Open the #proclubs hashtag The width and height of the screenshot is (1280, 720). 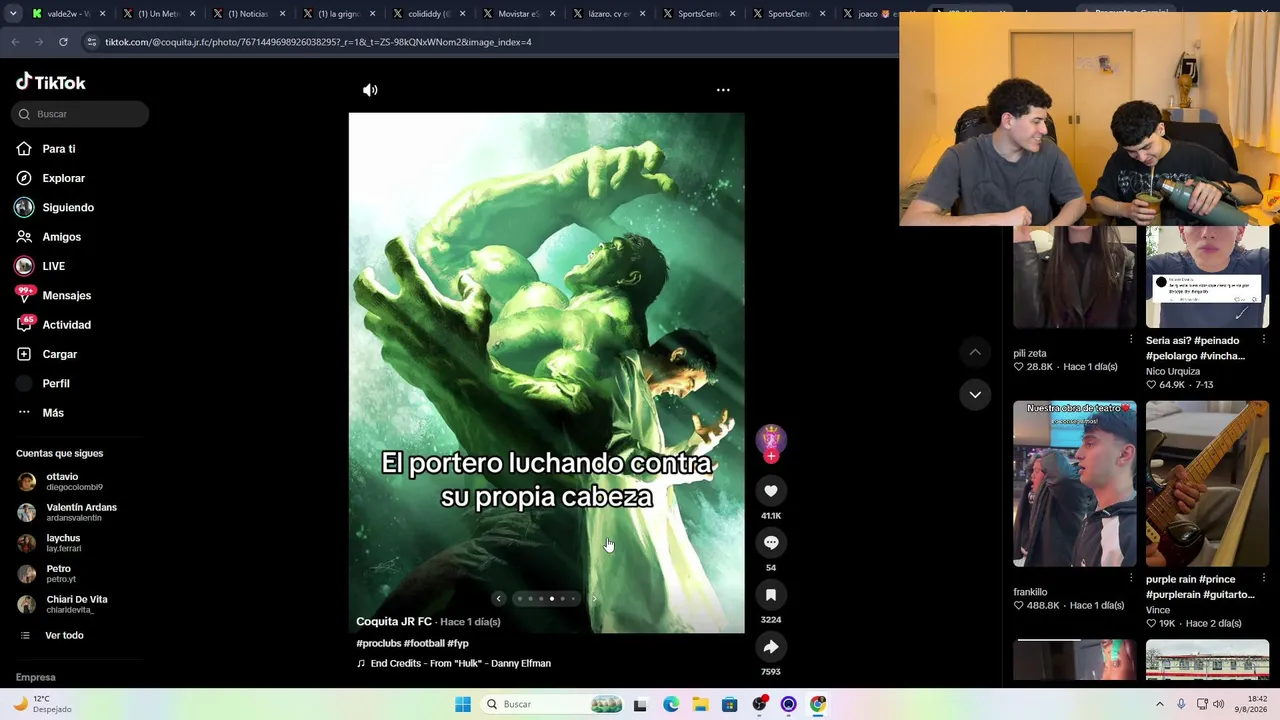(x=378, y=644)
